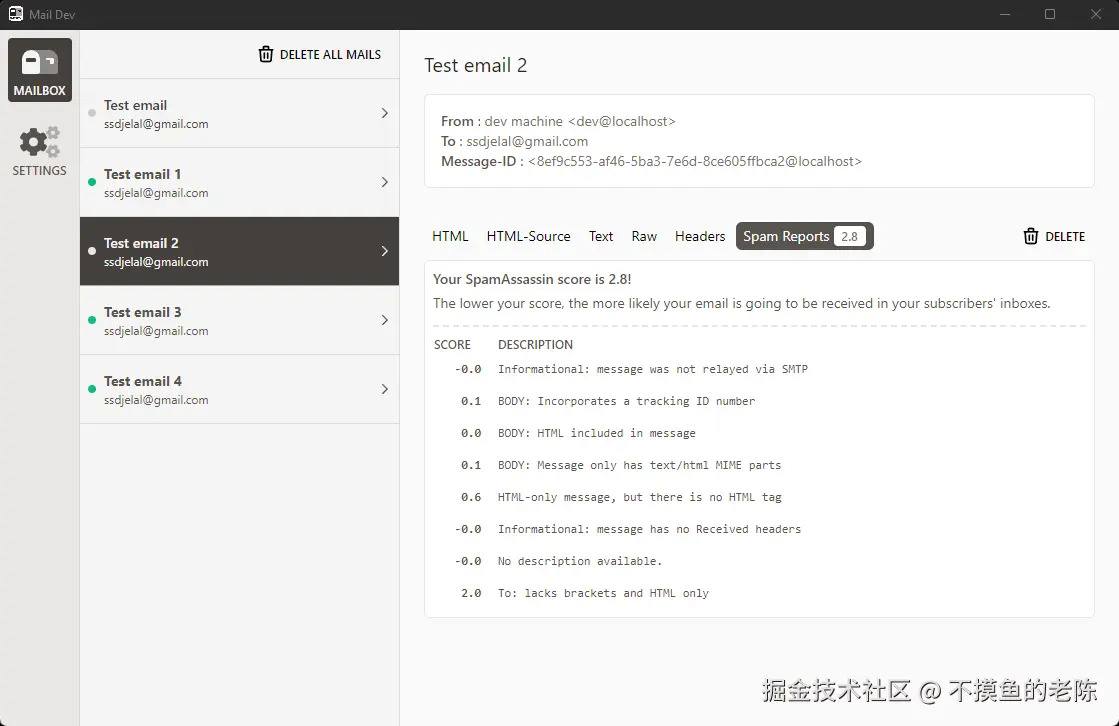Click grey read dot on Test email
The height and width of the screenshot is (726, 1119).
(92, 113)
